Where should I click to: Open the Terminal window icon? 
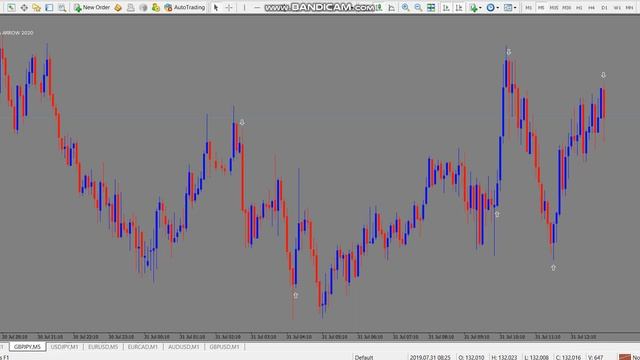point(131,7)
